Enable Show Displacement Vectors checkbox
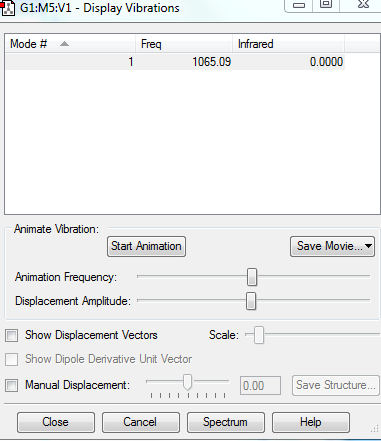The height and width of the screenshot is (441, 381). tap(11, 335)
